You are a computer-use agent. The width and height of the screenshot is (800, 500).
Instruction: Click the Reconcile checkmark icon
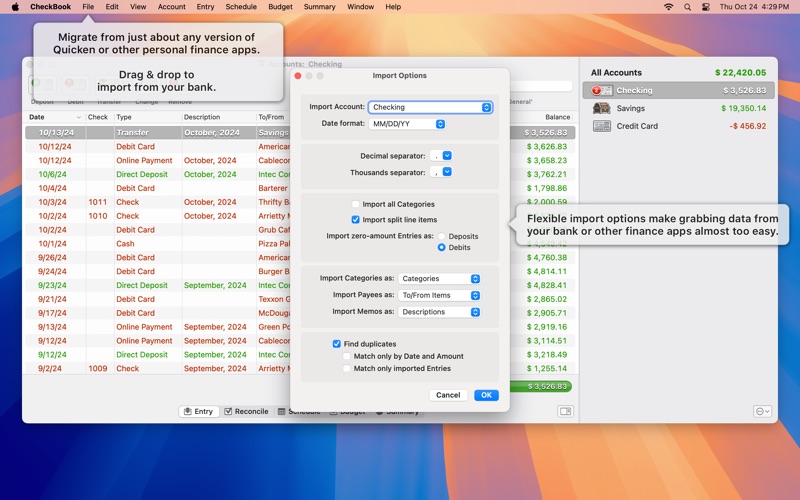tap(228, 411)
